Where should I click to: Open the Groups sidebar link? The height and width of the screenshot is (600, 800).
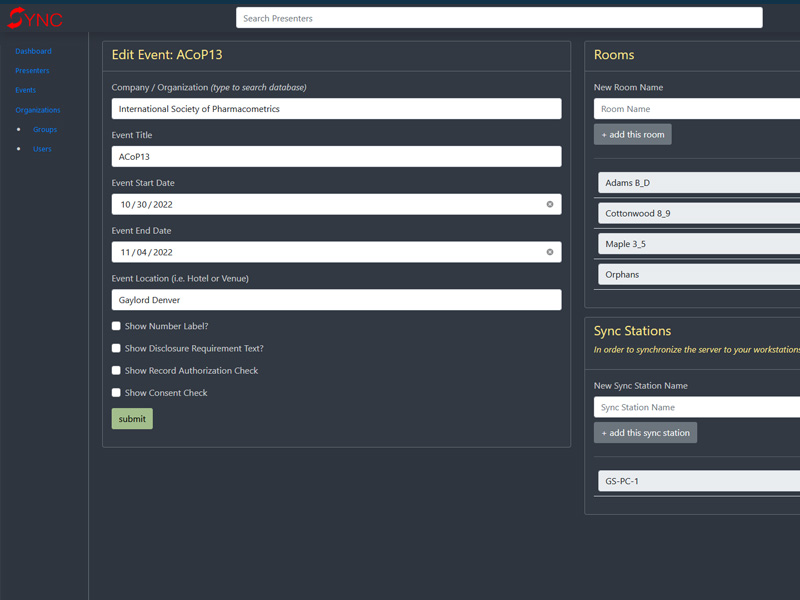pos(45,130)
